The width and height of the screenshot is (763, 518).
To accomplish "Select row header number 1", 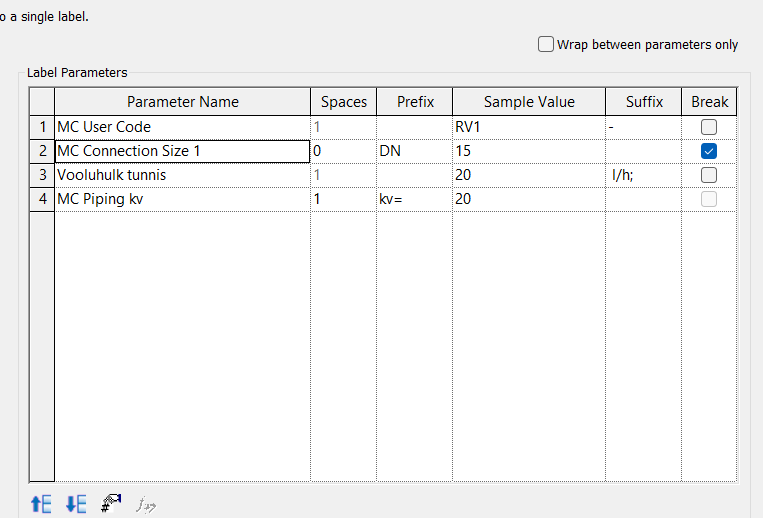I will point(42,127).
